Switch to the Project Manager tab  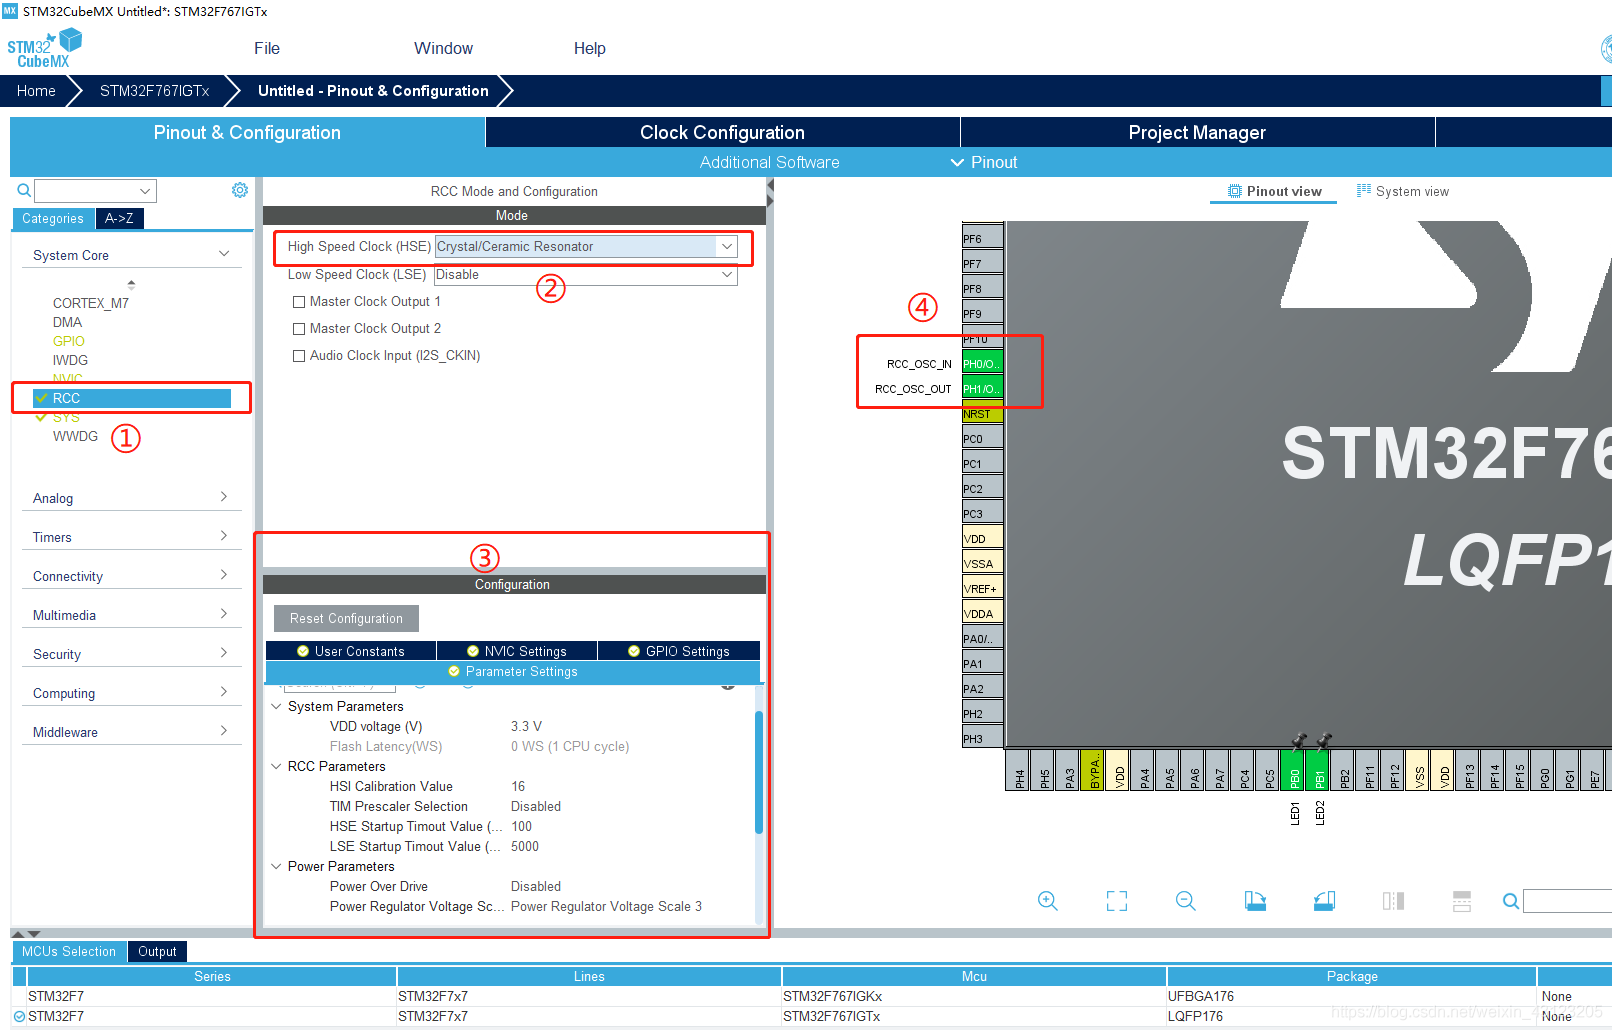point(1197,132)
